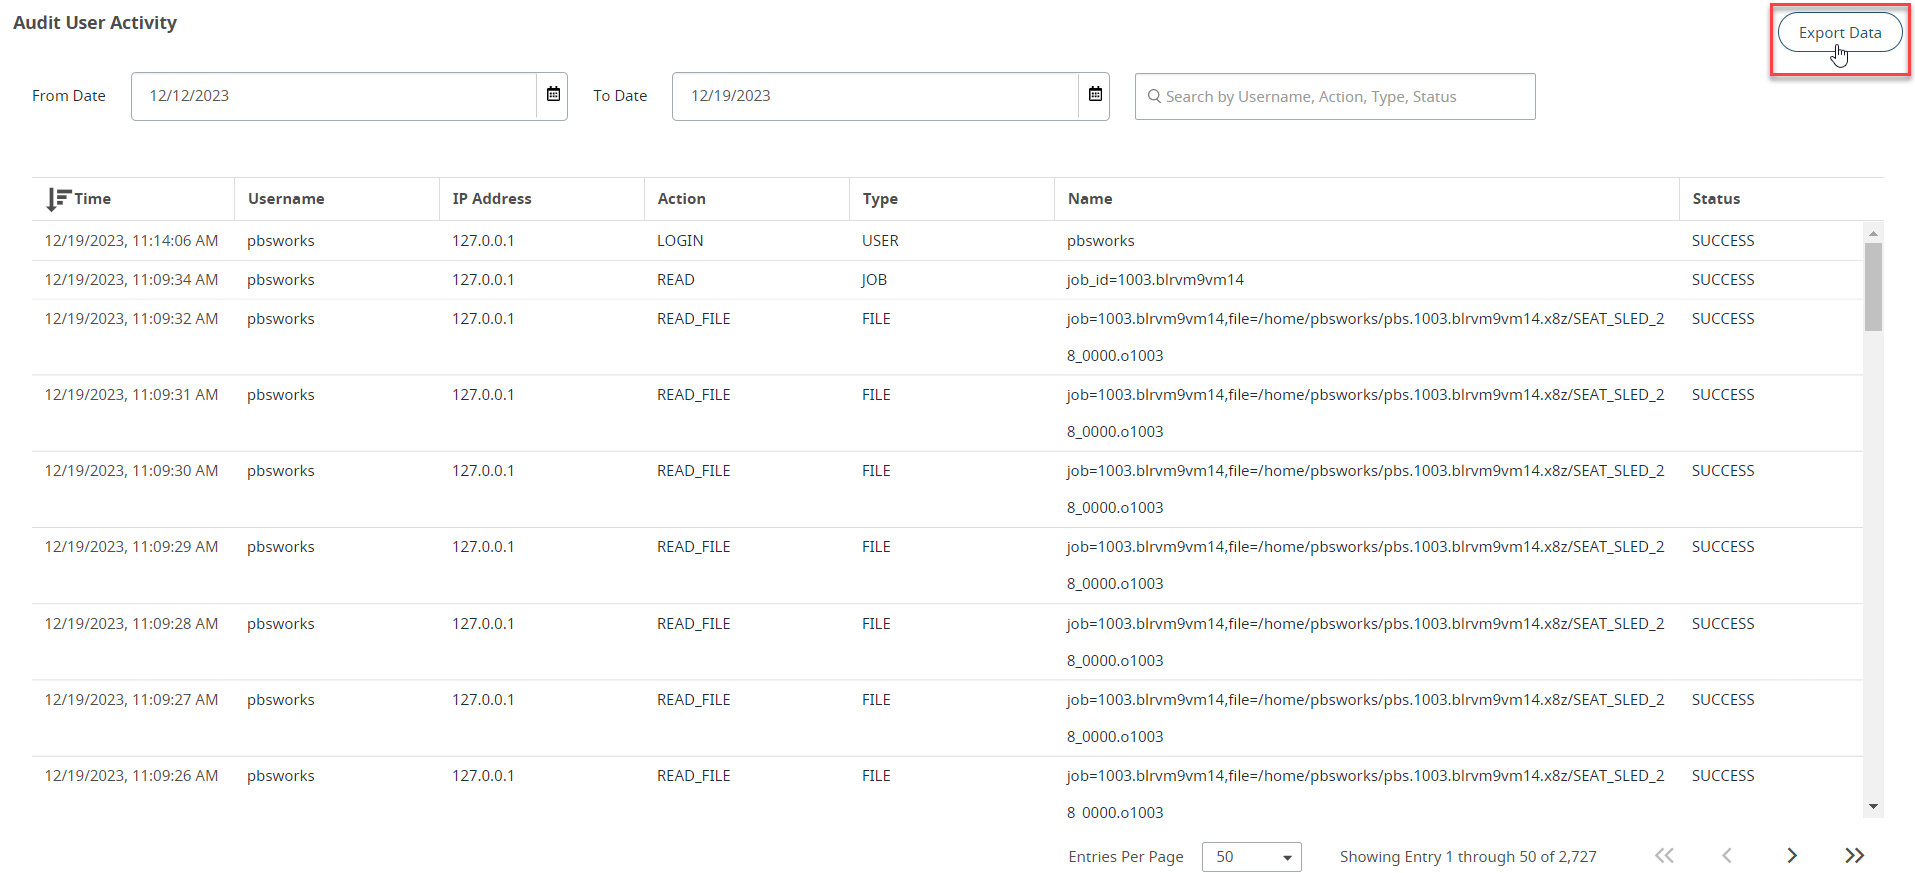This screenshot has width=1915, height=873.
Task: Expand the Entries Per Page dropdown
Action: 1251,857
